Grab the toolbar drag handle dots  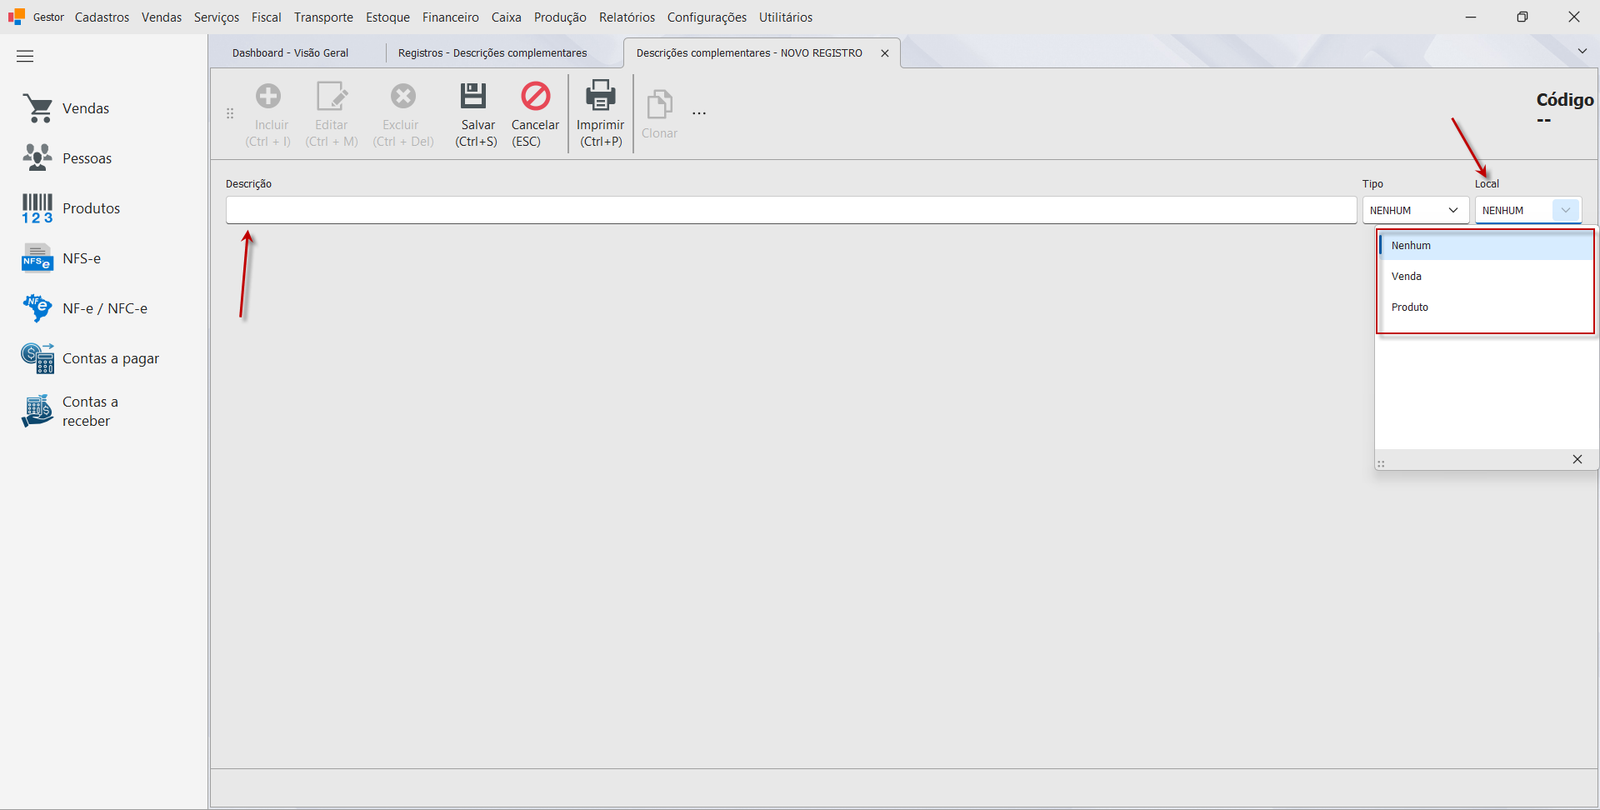pos(230,113)
